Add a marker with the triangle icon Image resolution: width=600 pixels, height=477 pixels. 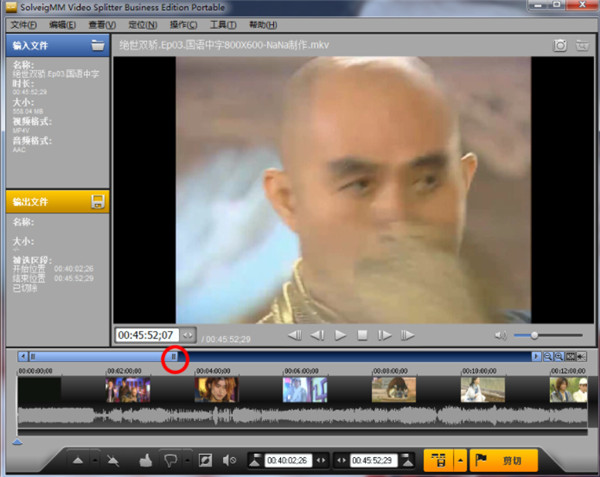coord(78,460)
